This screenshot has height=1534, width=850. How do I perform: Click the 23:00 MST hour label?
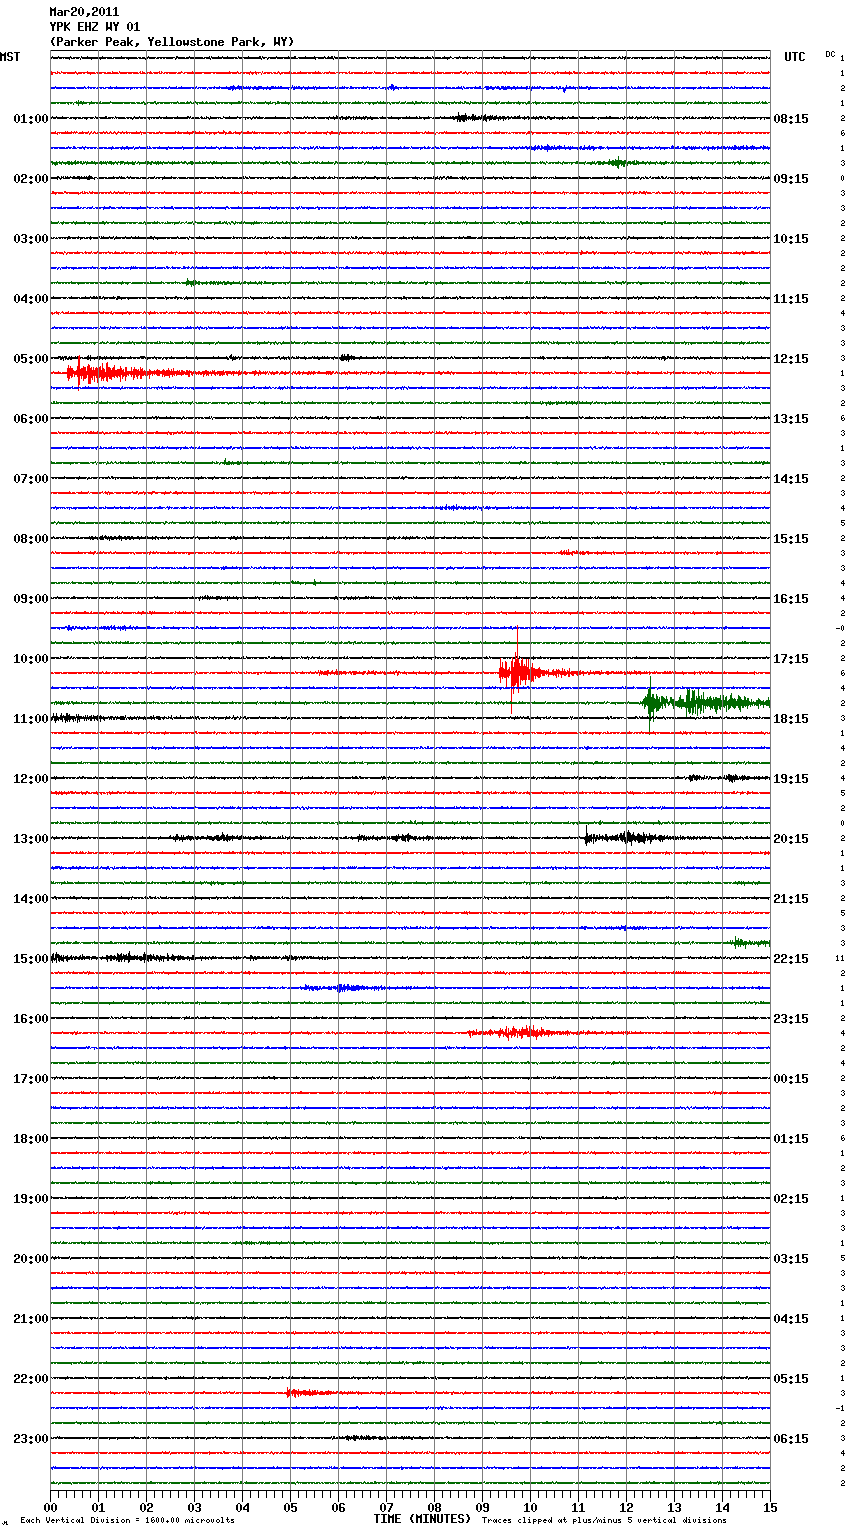[x=30, y=1439]
